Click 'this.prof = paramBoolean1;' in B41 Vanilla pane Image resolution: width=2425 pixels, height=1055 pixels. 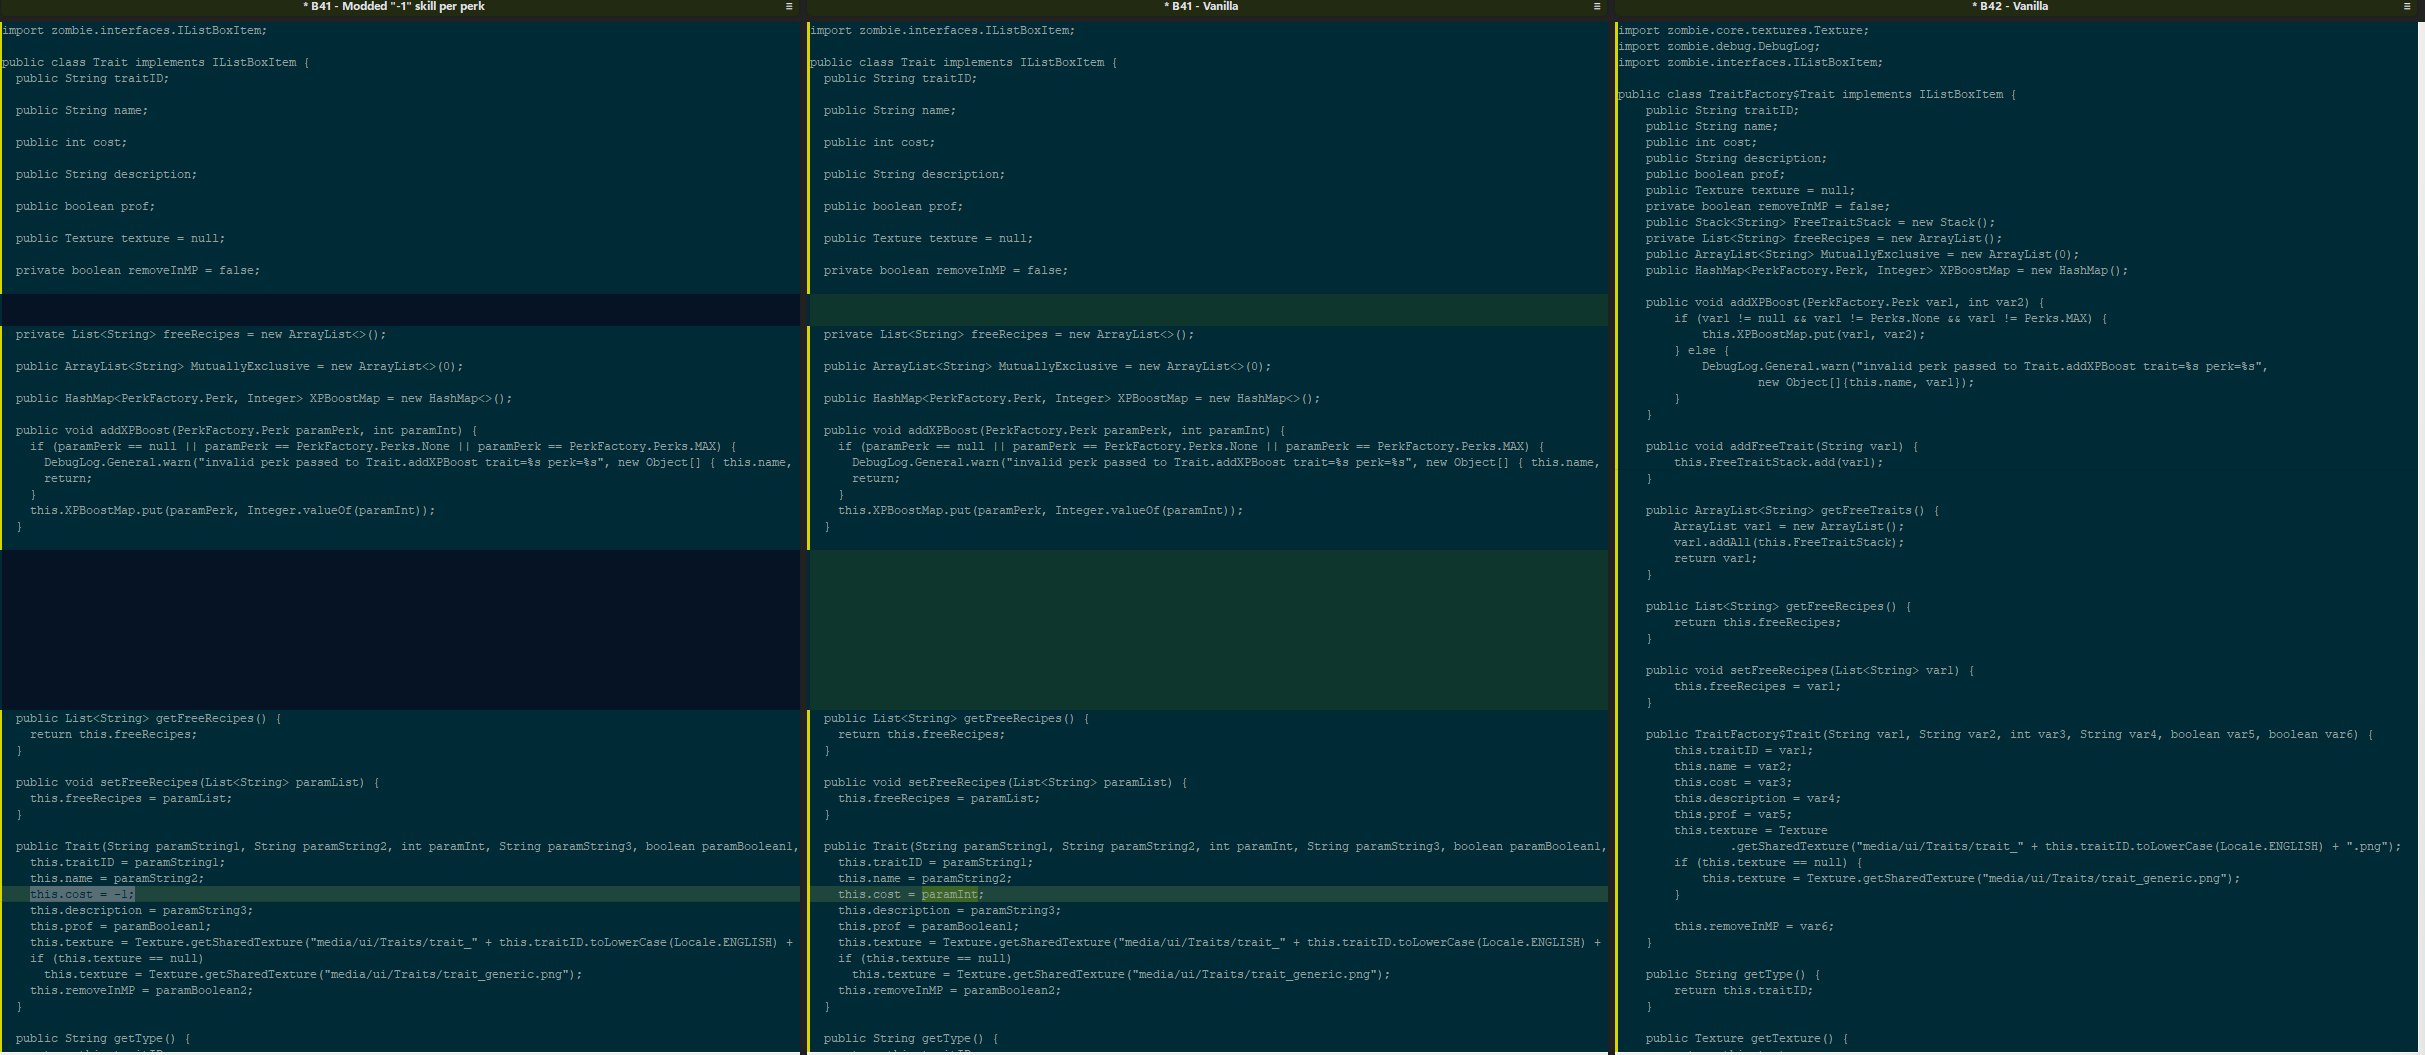(x=928, y=926)
